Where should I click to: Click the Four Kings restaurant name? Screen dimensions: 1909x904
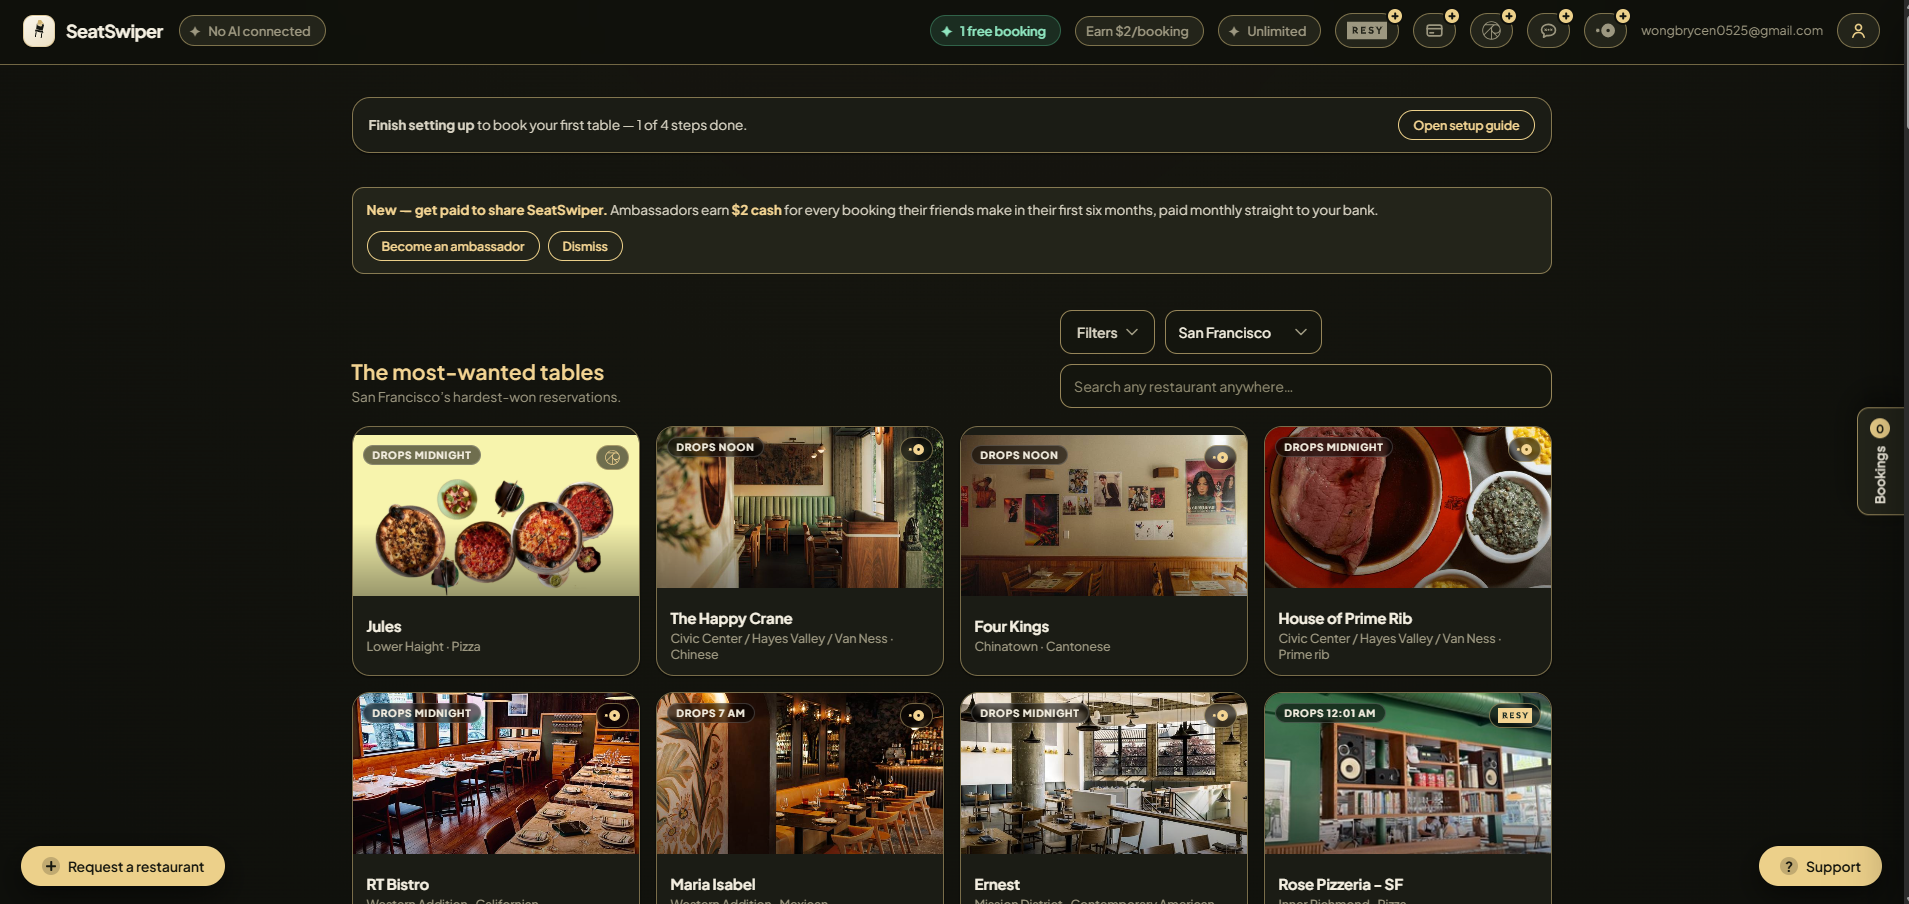click(x=1012, y=626)
